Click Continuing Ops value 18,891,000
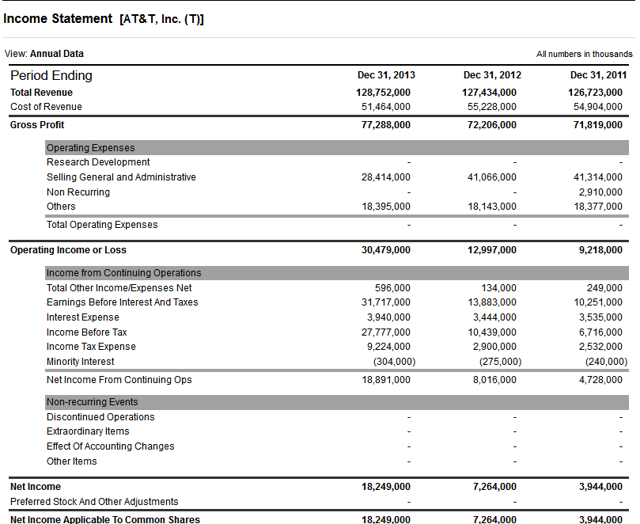Image resolution: width=640 pixels, height=524 pixels. pyautogui.click(x=386, y=380)
